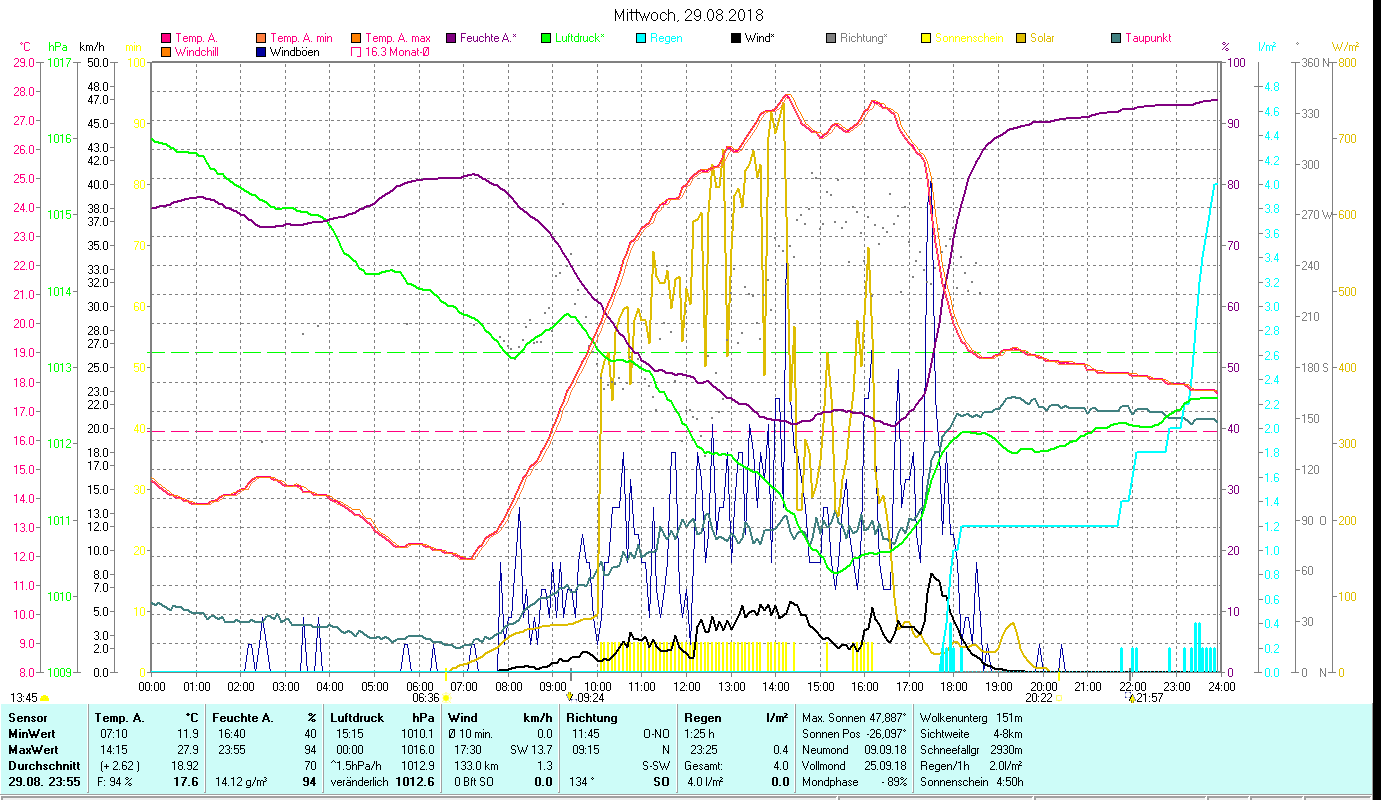
Task: Select the green Luftdruck* legend swatch
Action: [x=545, y=38]
